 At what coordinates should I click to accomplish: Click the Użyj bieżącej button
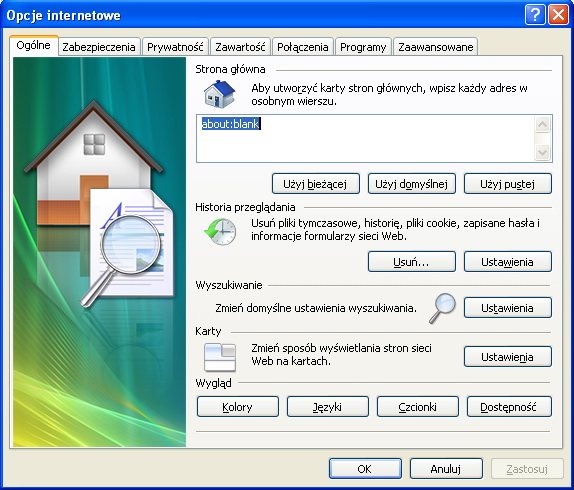(316, 184)
